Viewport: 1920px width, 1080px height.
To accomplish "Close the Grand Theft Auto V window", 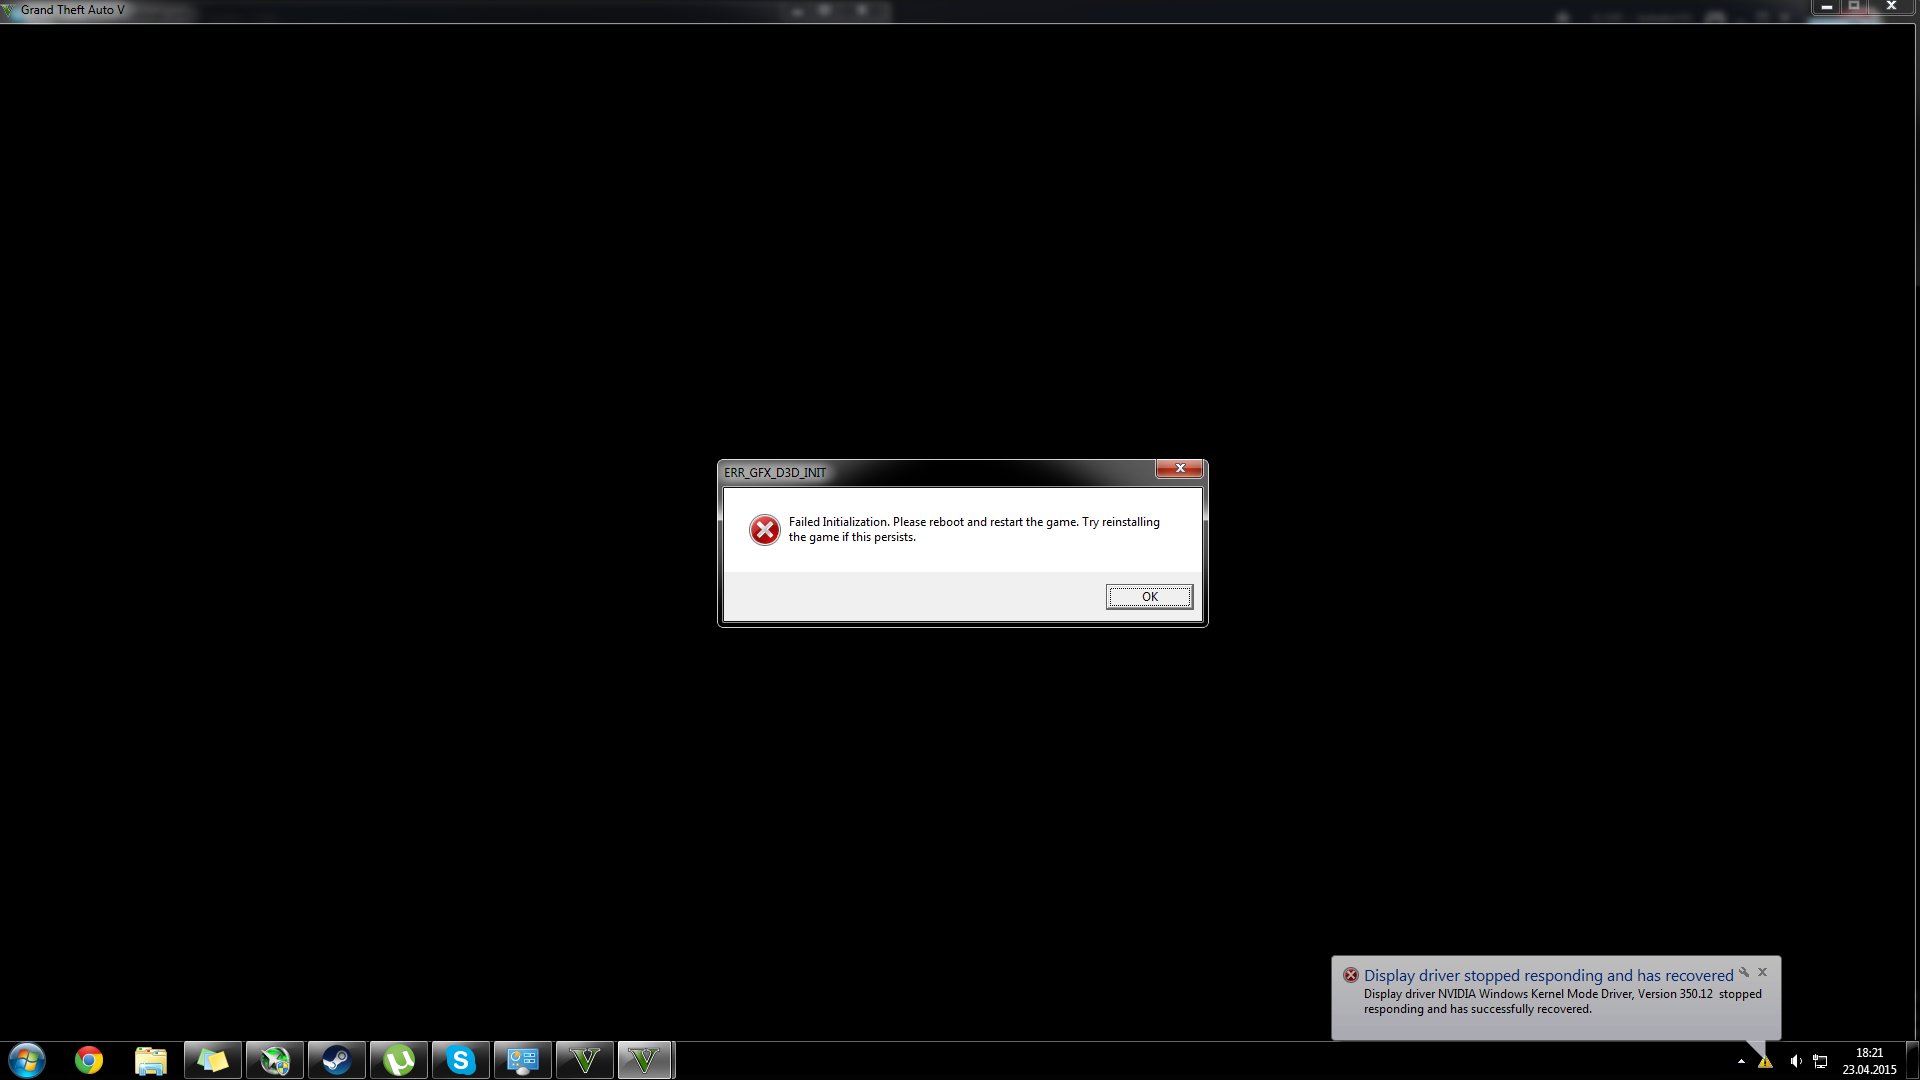I will [x=1891, y=6].
